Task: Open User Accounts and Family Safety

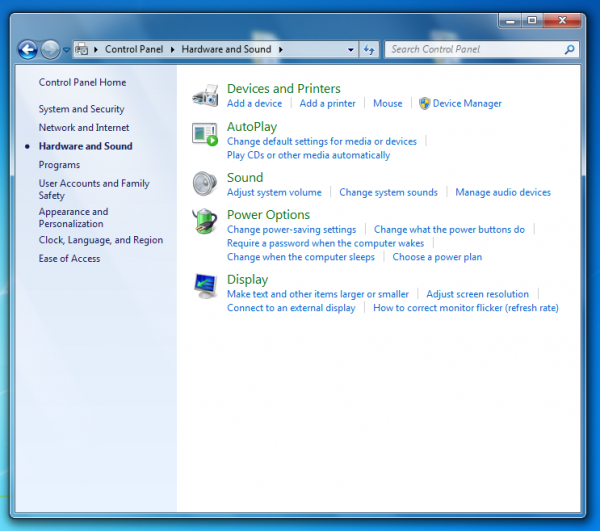Action: click(94, 189)
